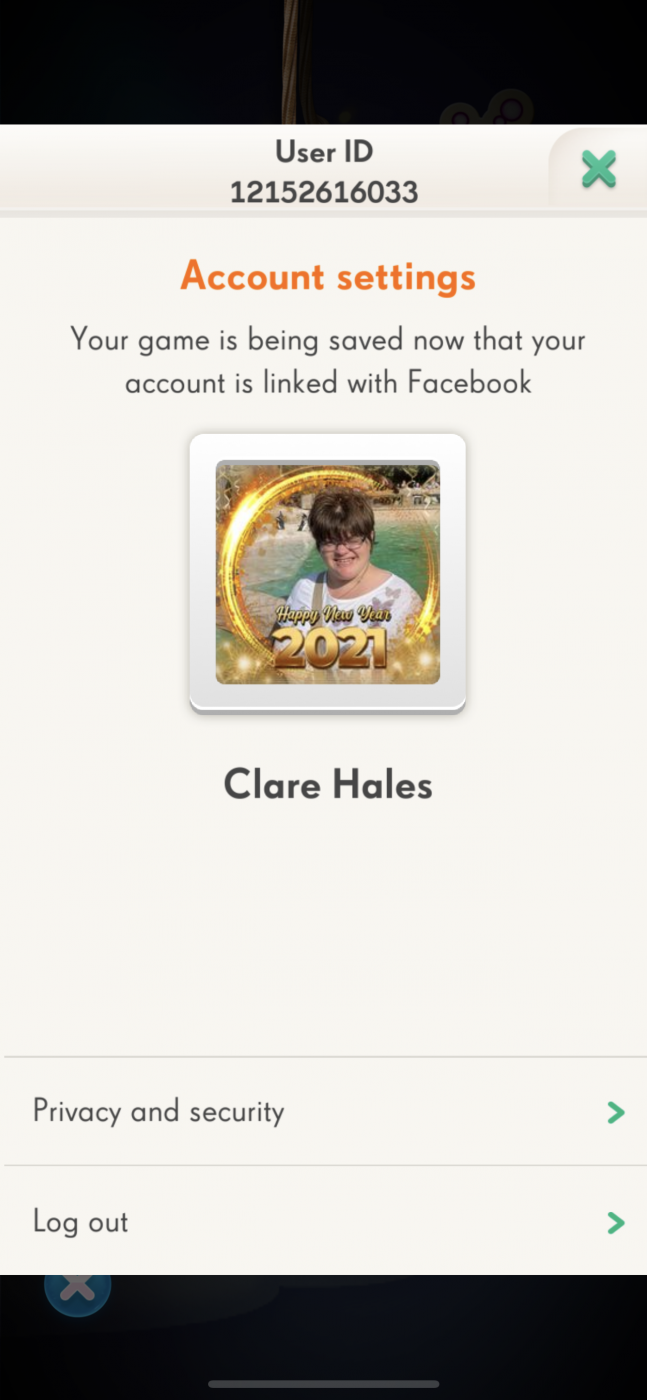Tap the "Your game is being saved" line

coord(328,340)
